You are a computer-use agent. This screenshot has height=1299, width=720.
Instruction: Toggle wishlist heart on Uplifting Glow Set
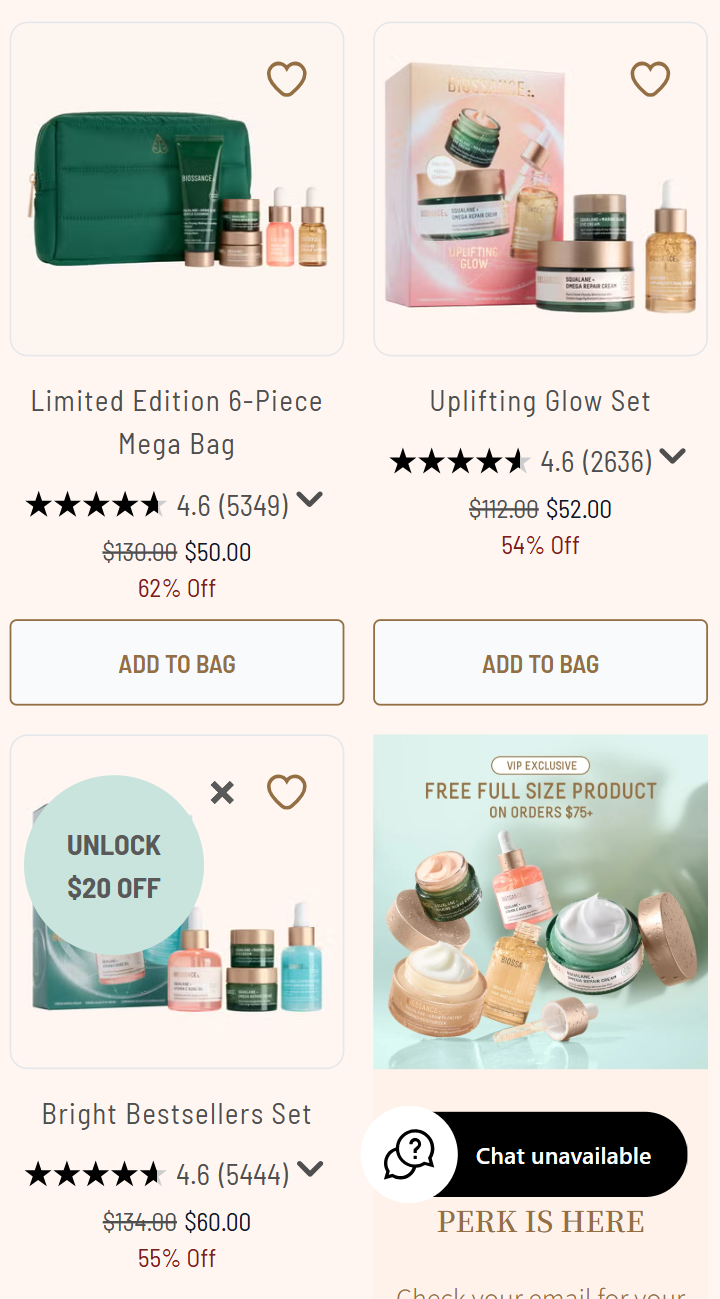[650, 79]
